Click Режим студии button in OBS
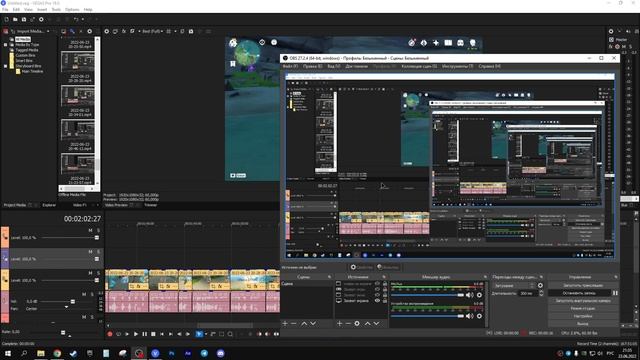This screenshot has width=640, height=360. (583, 308)
